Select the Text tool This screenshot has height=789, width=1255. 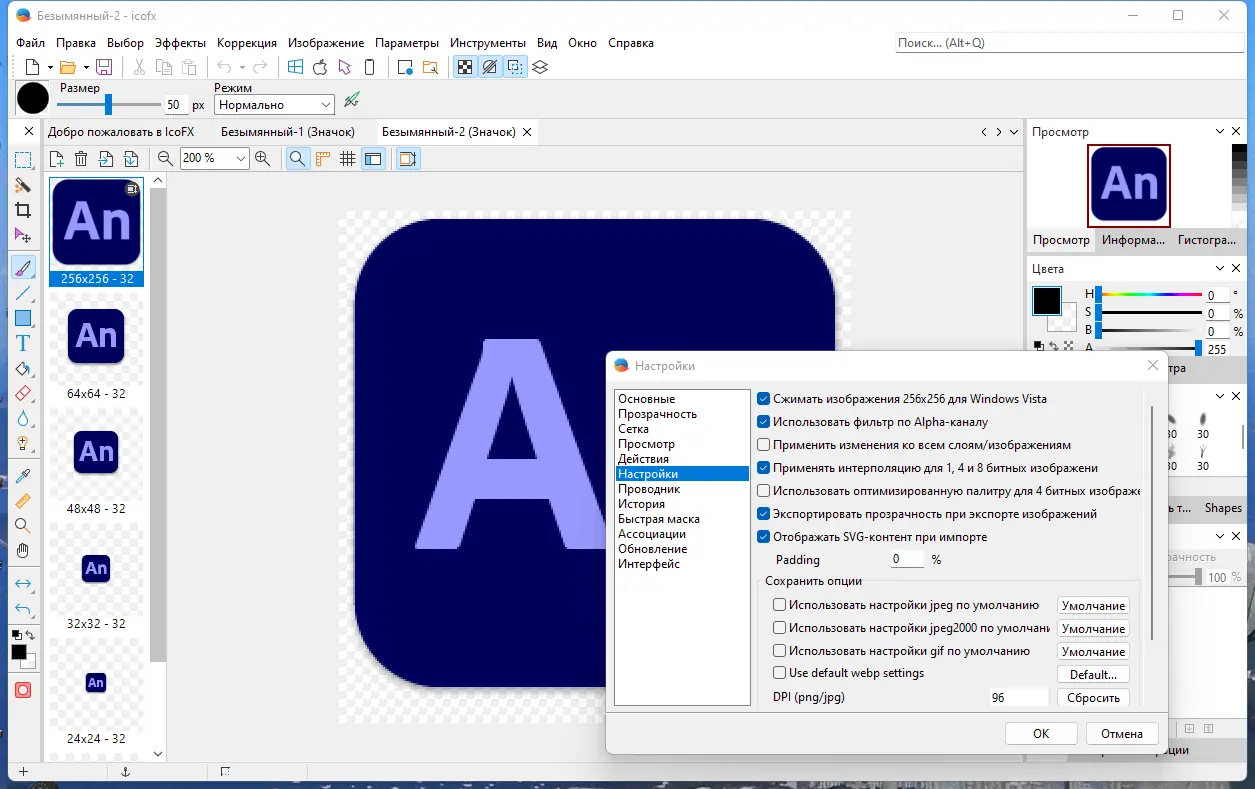tap(22, 343)
